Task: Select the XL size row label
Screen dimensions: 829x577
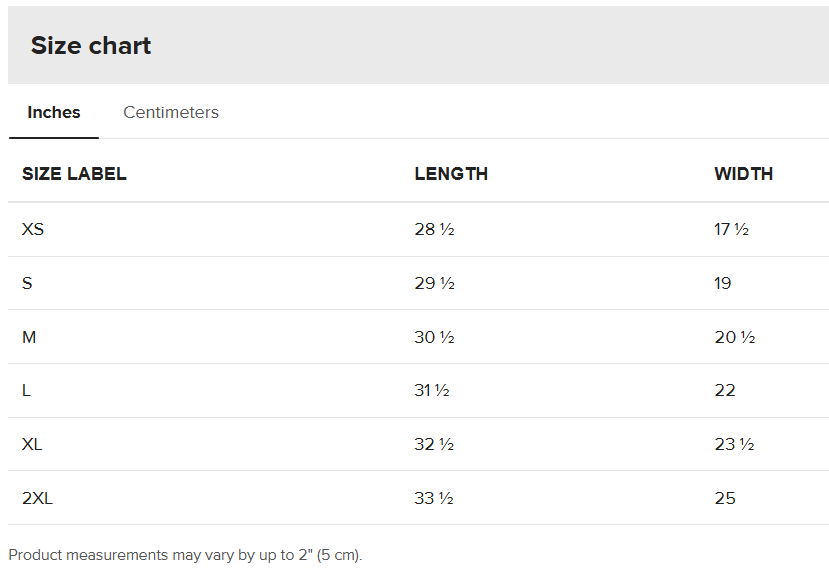Action: (x=32, y=444)
